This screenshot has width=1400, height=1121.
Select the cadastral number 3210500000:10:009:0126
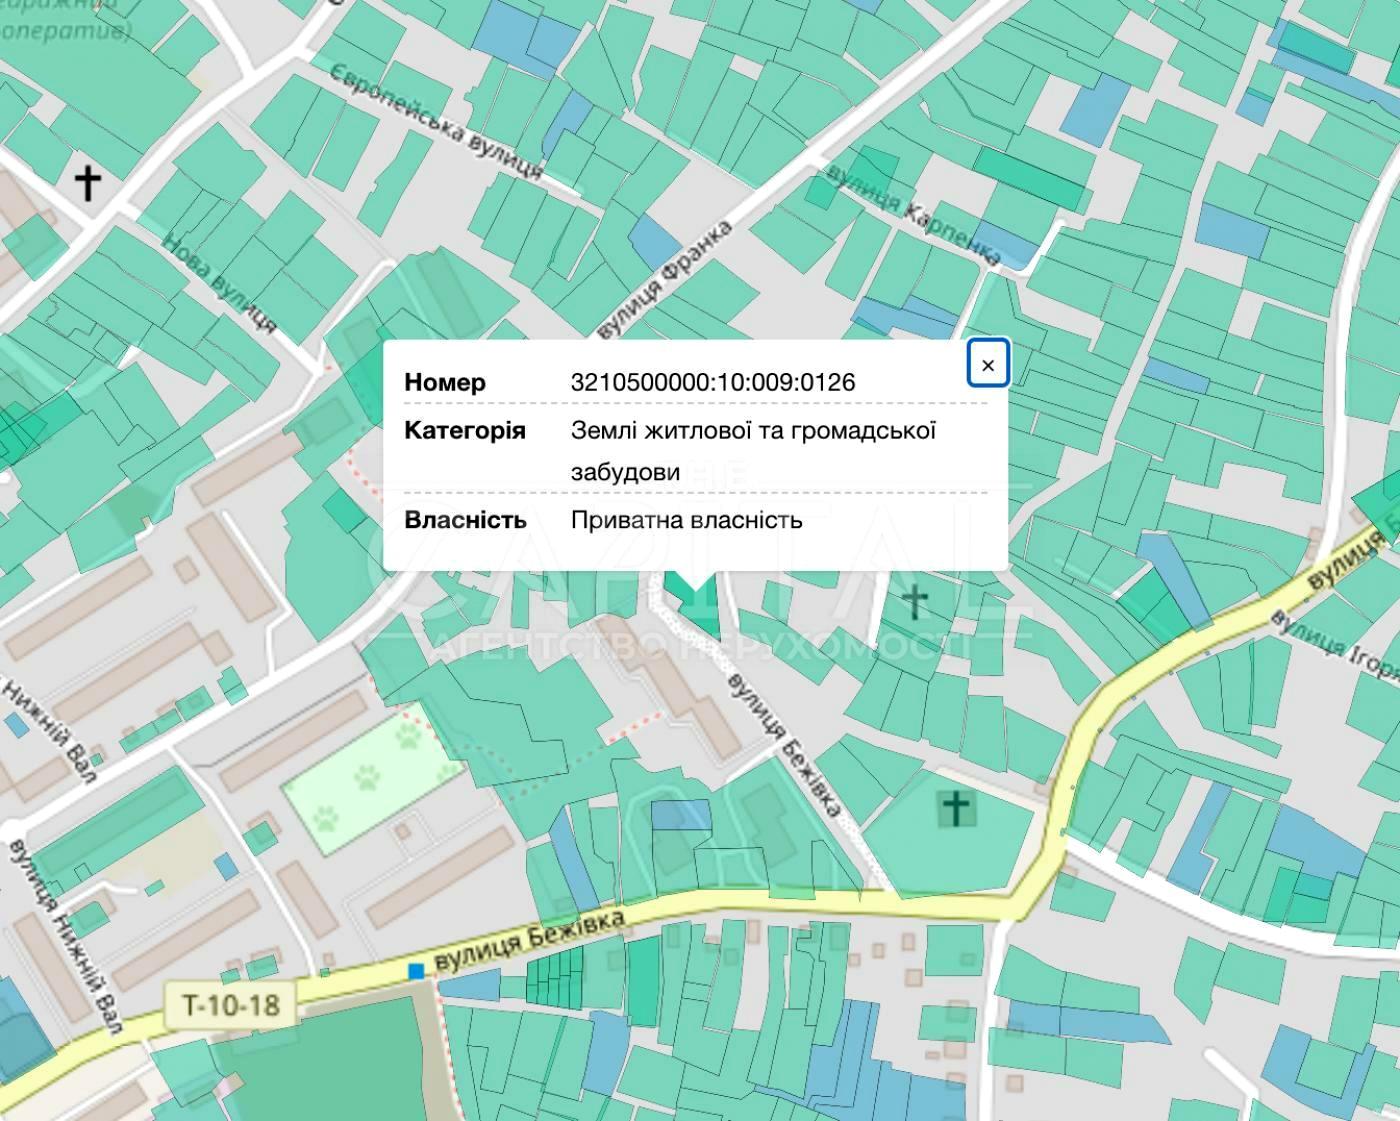[x=712, y=382]
